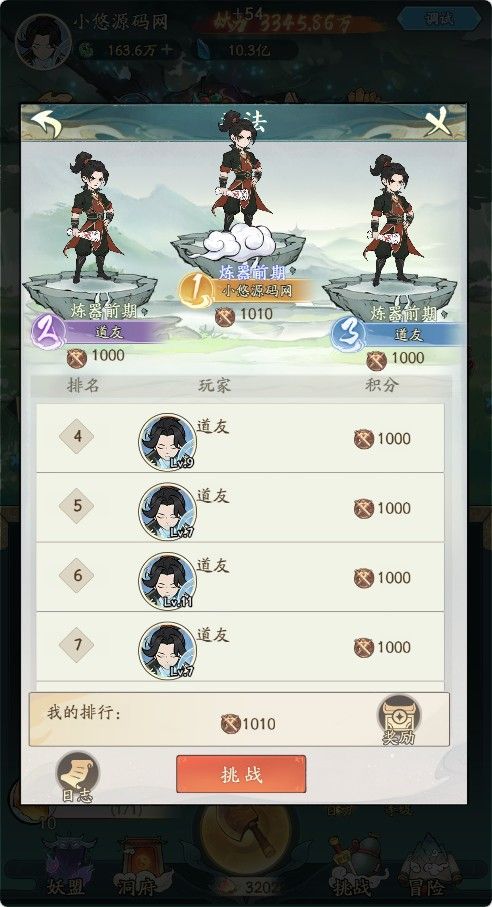Open the 奖励 rewards chest icon
The width and height of the screenshot is (492, 907).
pyautogui.click(x=399, y=719)
